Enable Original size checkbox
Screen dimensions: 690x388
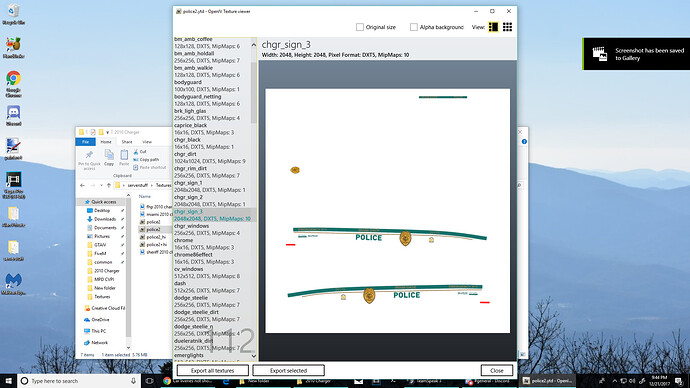(x=360, y=27)
